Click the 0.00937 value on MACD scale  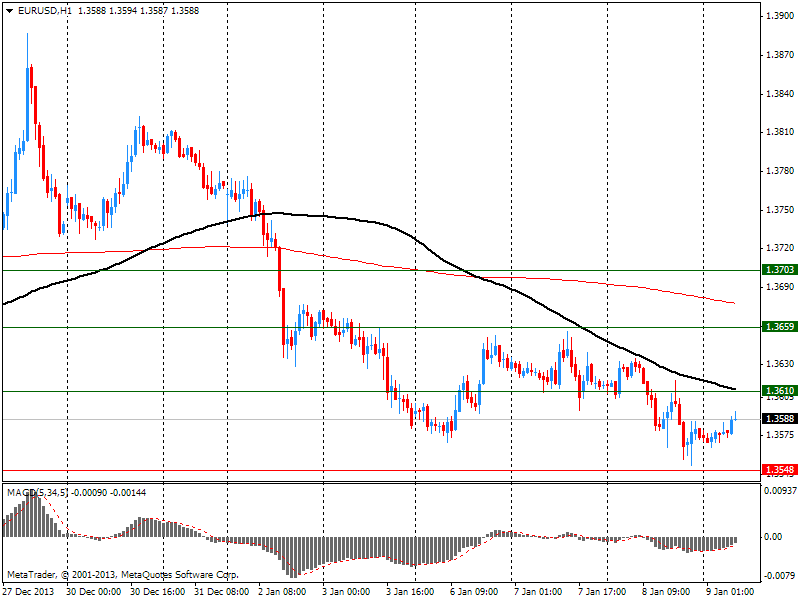coord(780,490)
